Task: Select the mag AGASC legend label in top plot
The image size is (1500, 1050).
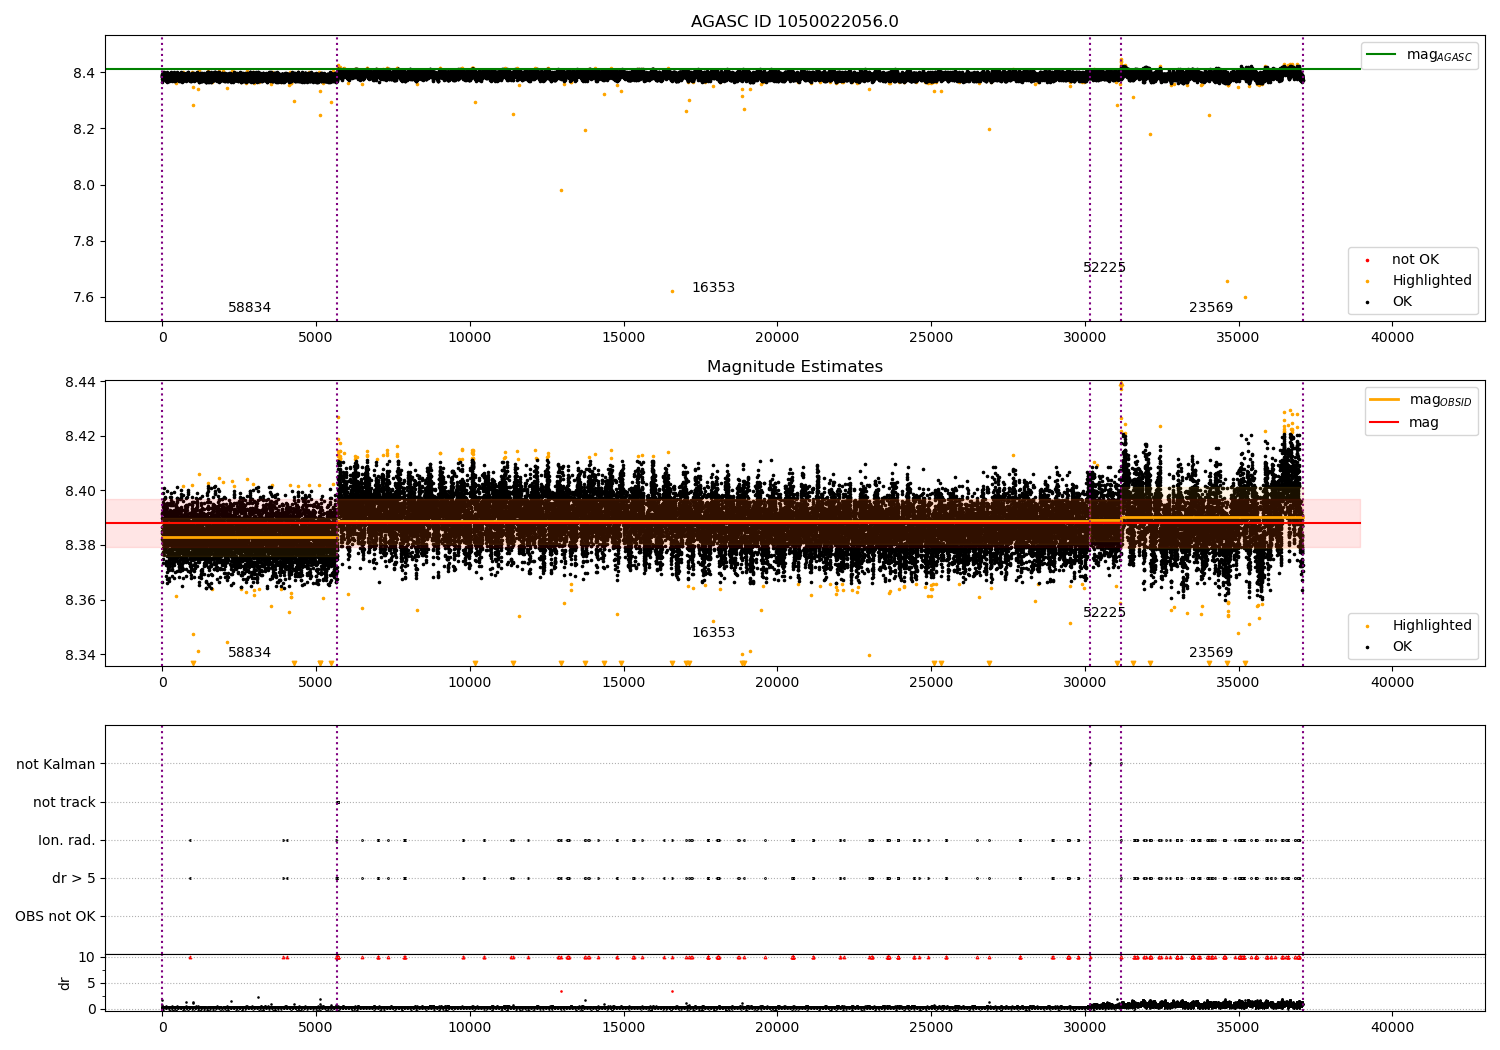Action: coord(1439,55)
